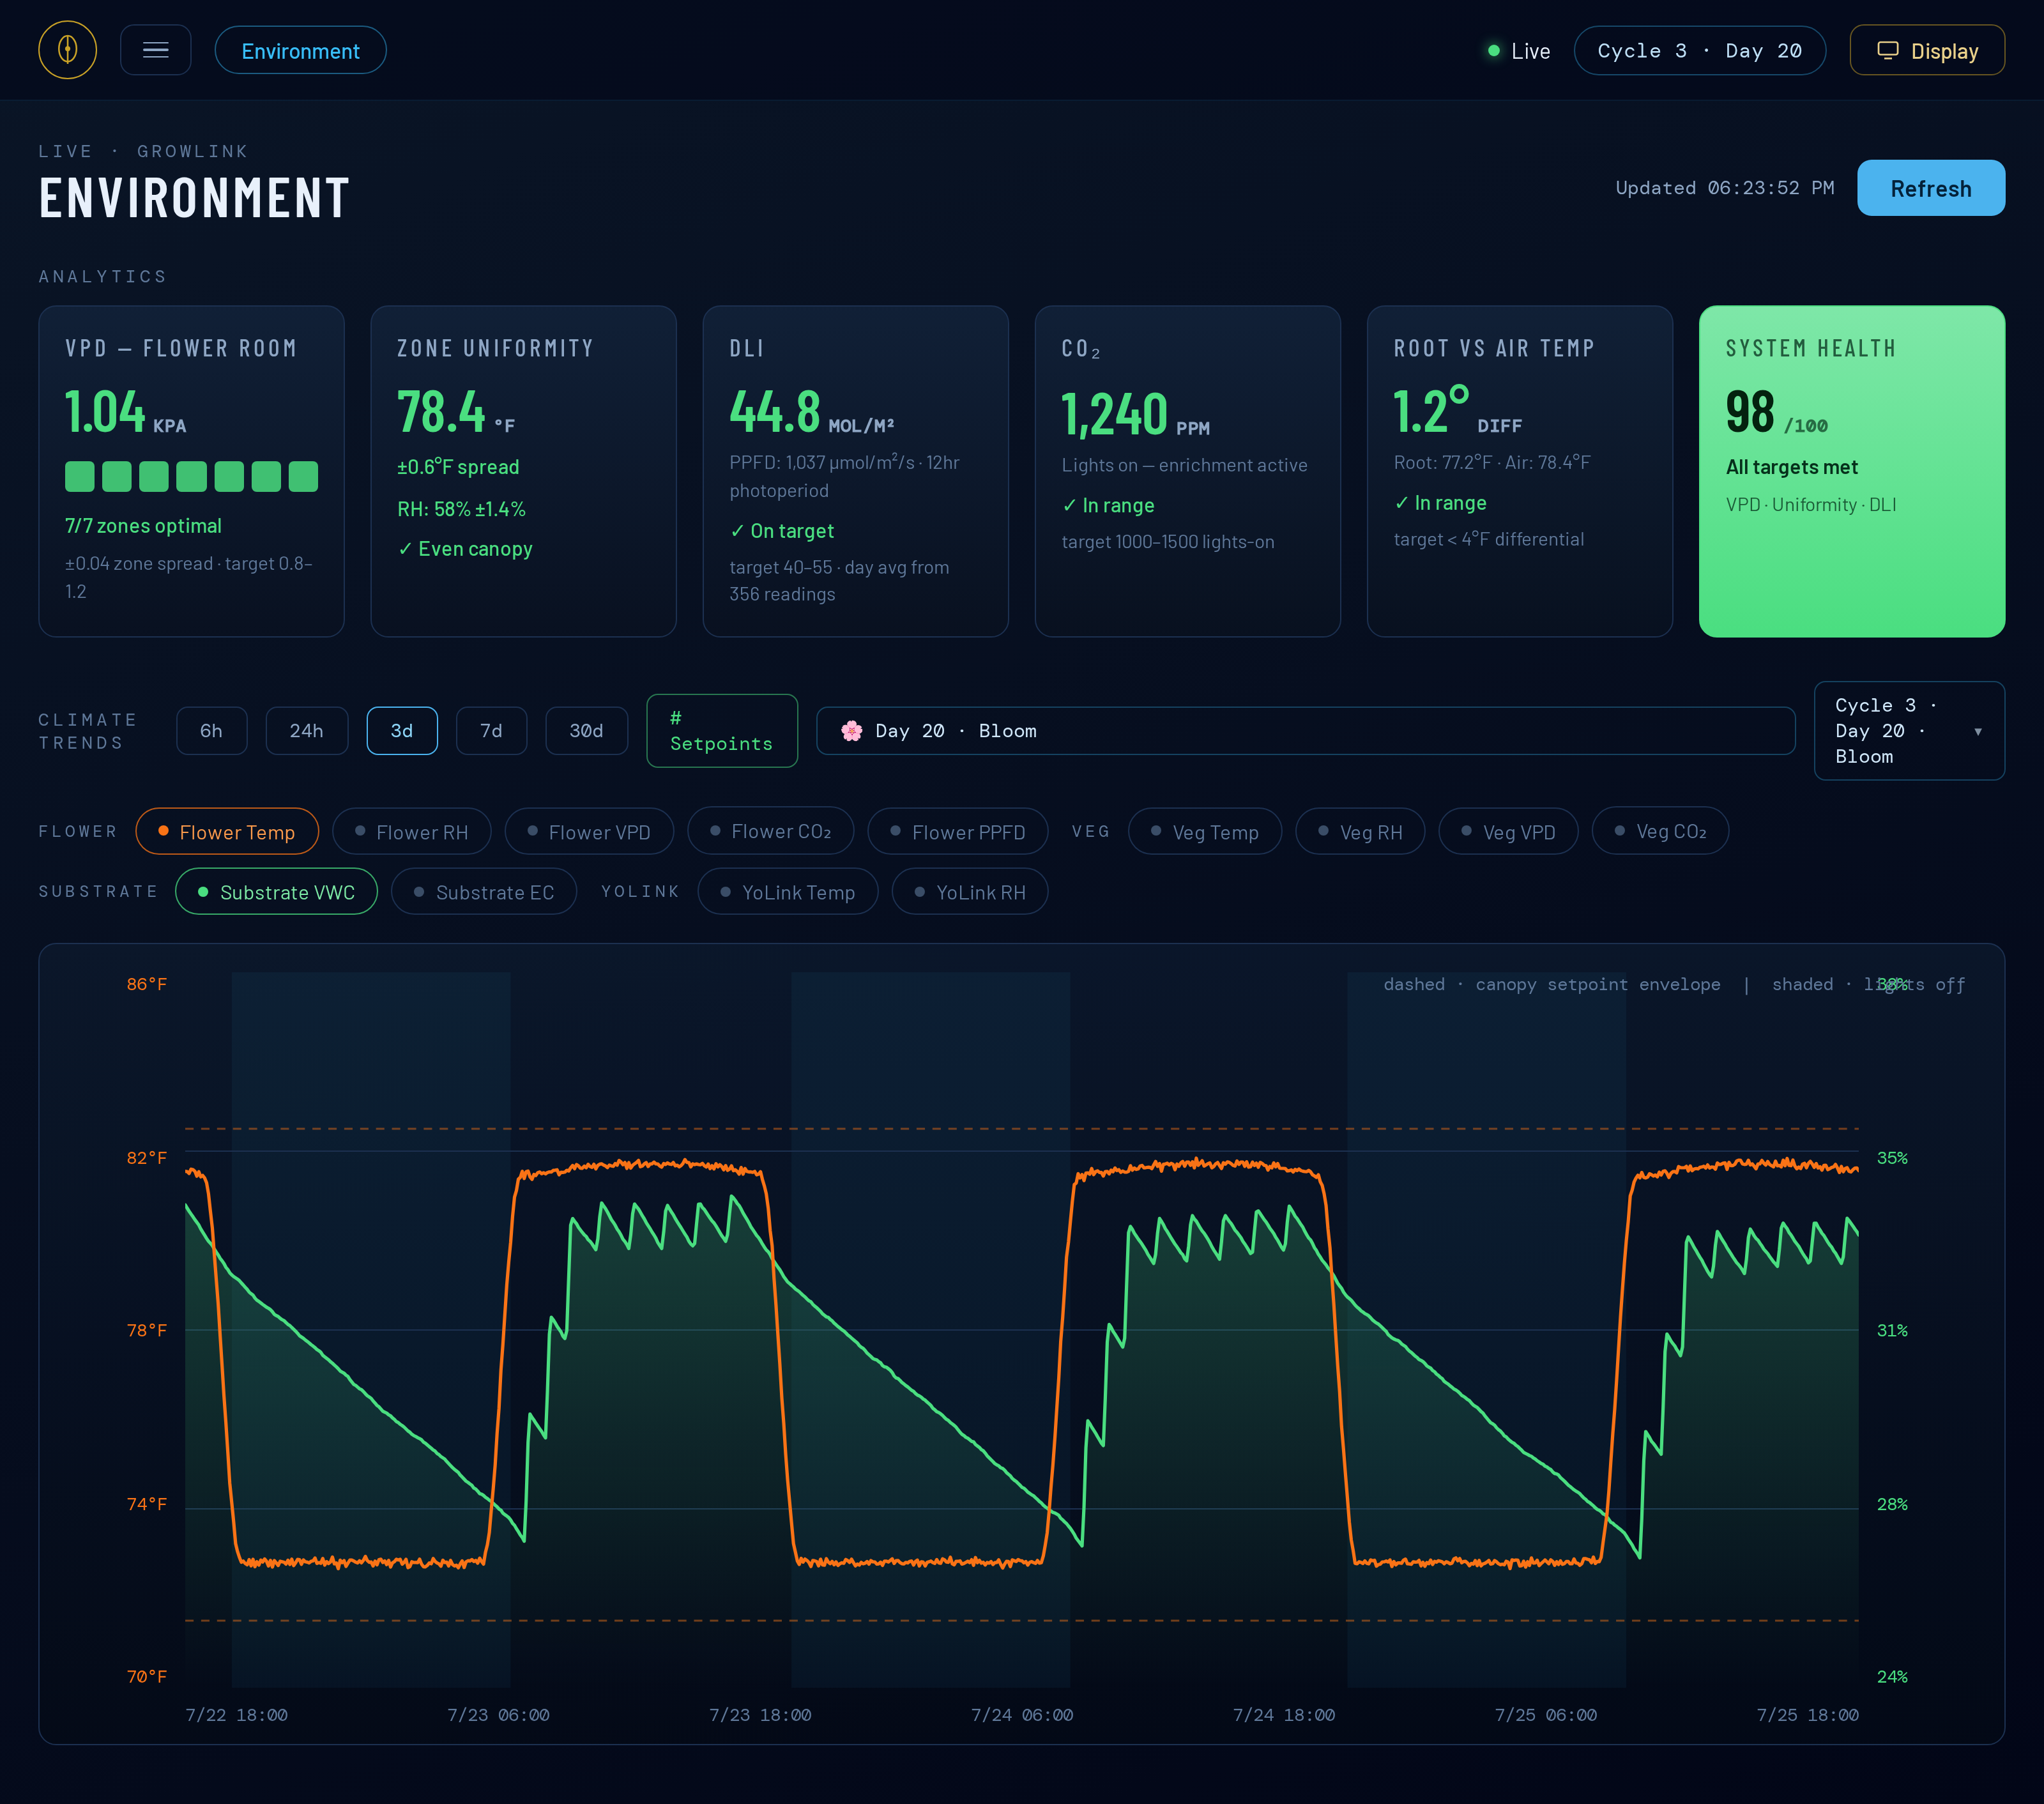Open the VPD — Flower Room card

[x=192, y=471]
